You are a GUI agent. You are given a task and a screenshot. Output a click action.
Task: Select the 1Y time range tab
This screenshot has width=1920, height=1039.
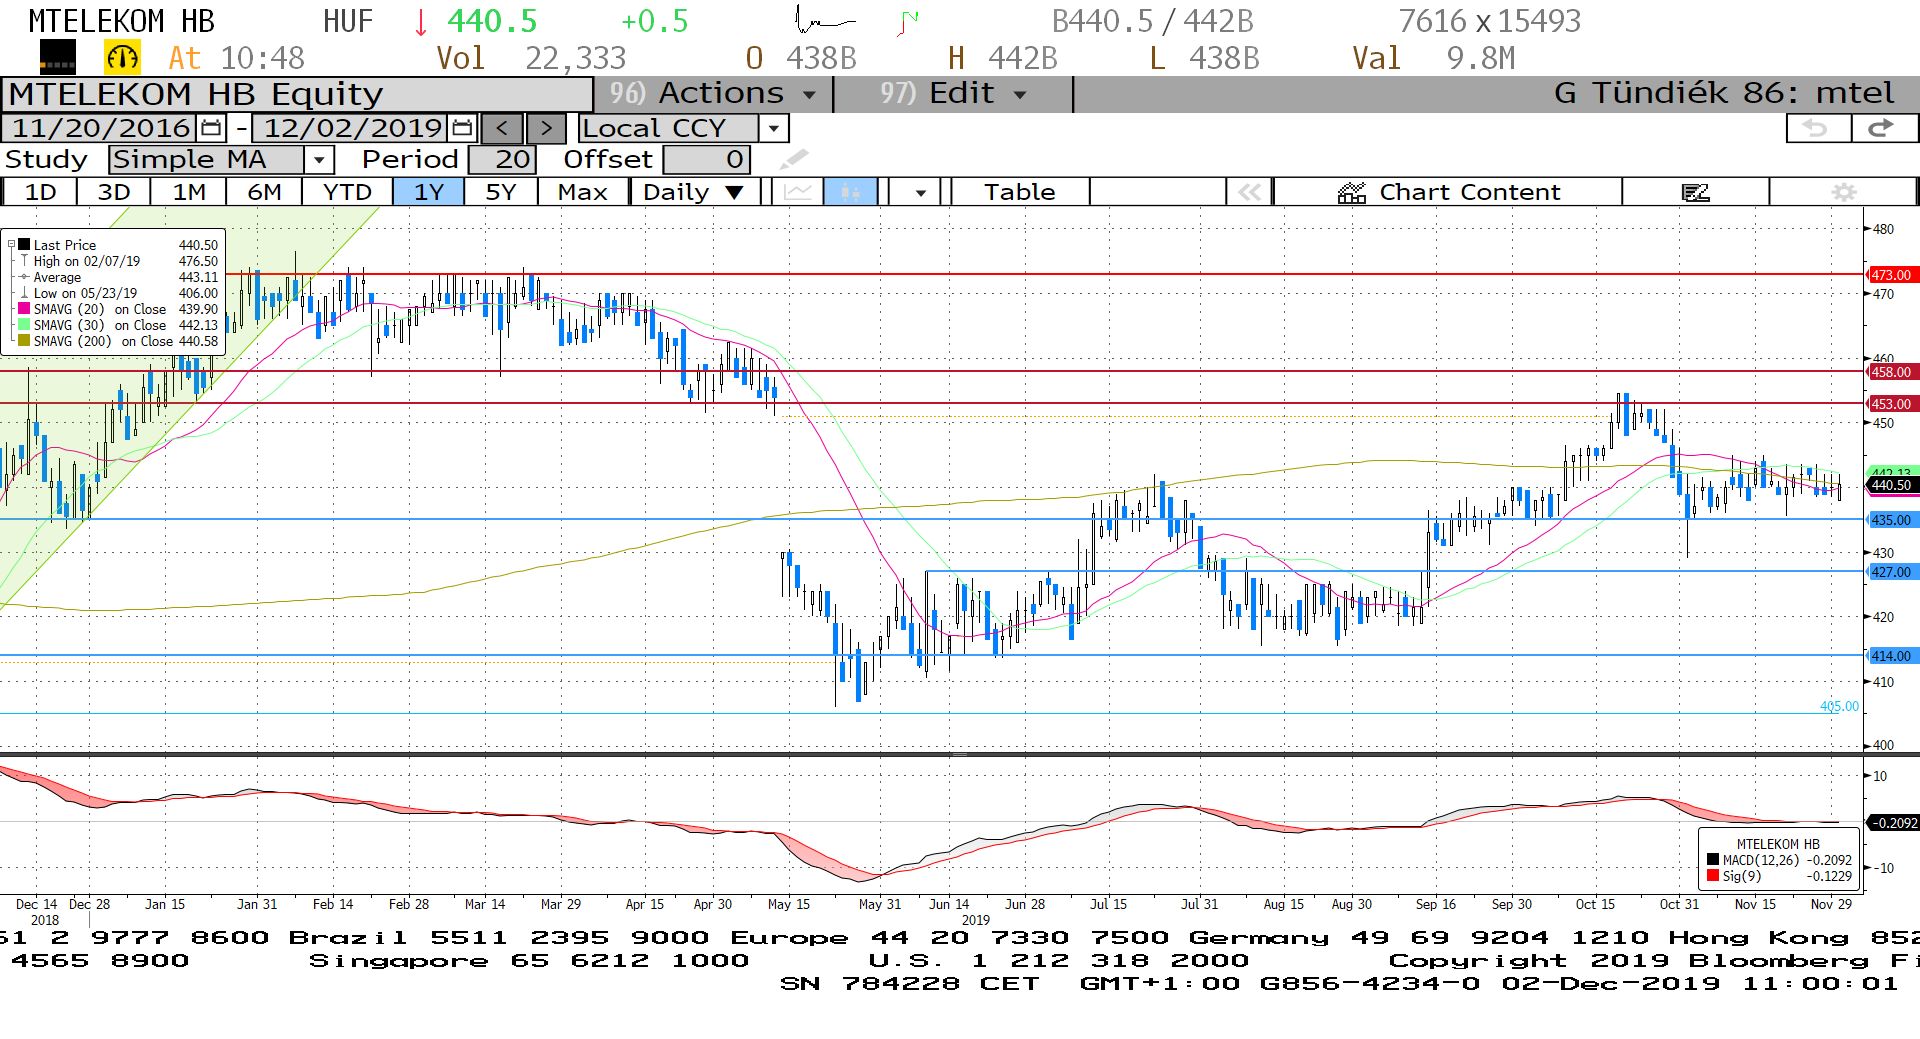[428, 192]
